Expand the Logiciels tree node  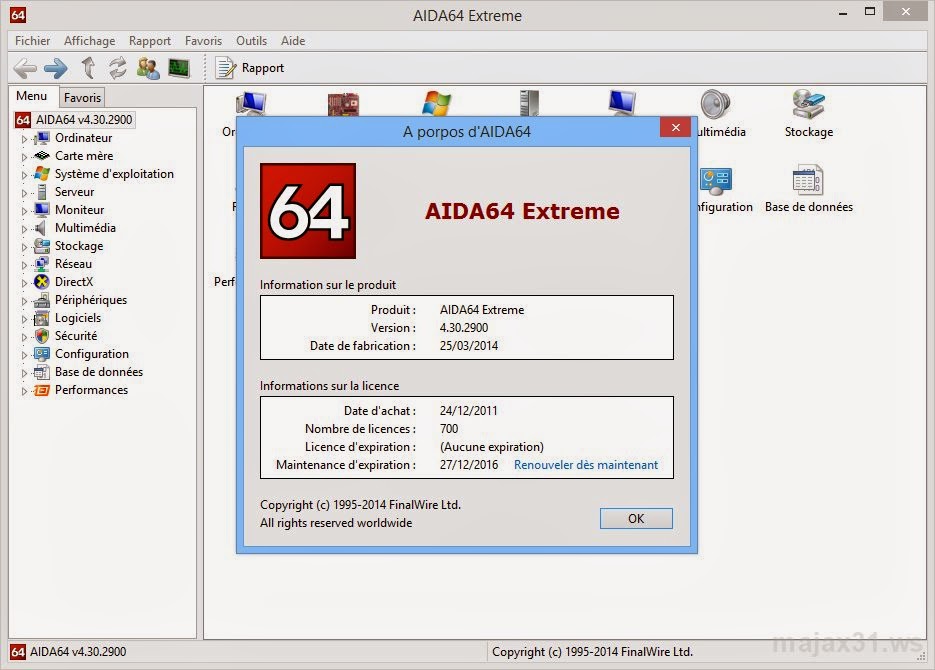tap(23, 318)
